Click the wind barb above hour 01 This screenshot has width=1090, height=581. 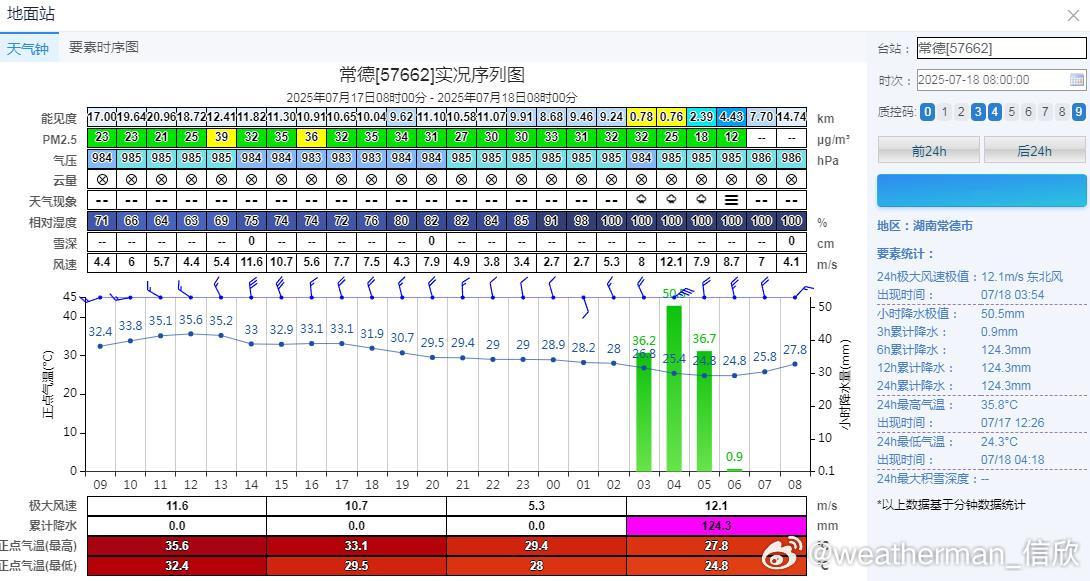click(x=585, y=306)
